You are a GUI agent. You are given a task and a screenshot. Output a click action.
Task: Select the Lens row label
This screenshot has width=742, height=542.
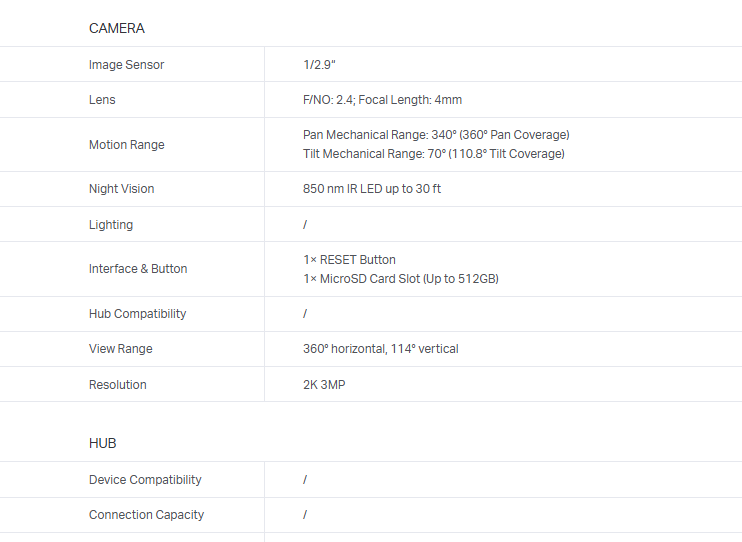102,100
